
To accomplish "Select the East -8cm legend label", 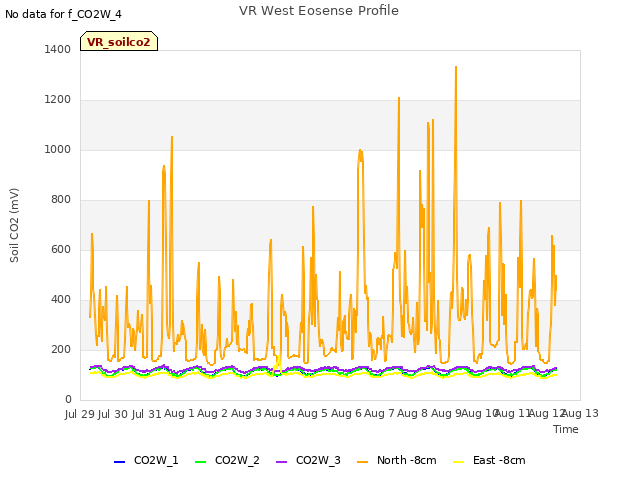I will tap(499, 460).
